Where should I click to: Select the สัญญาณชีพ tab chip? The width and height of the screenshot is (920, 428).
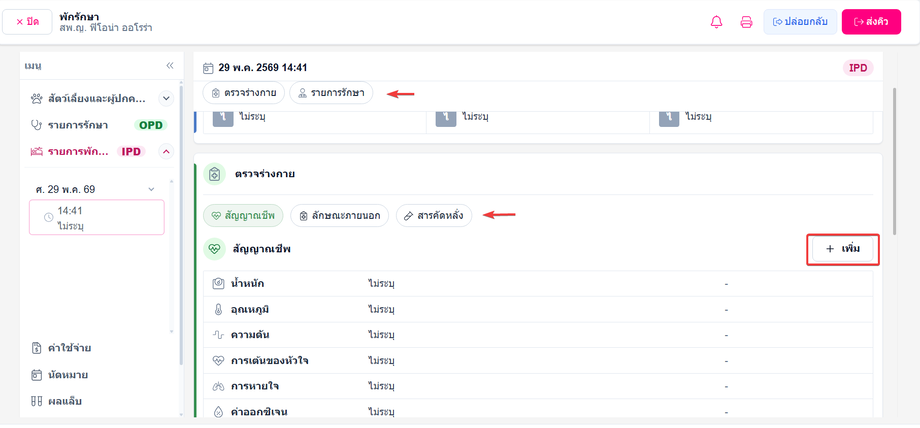(x=243, y=215)
